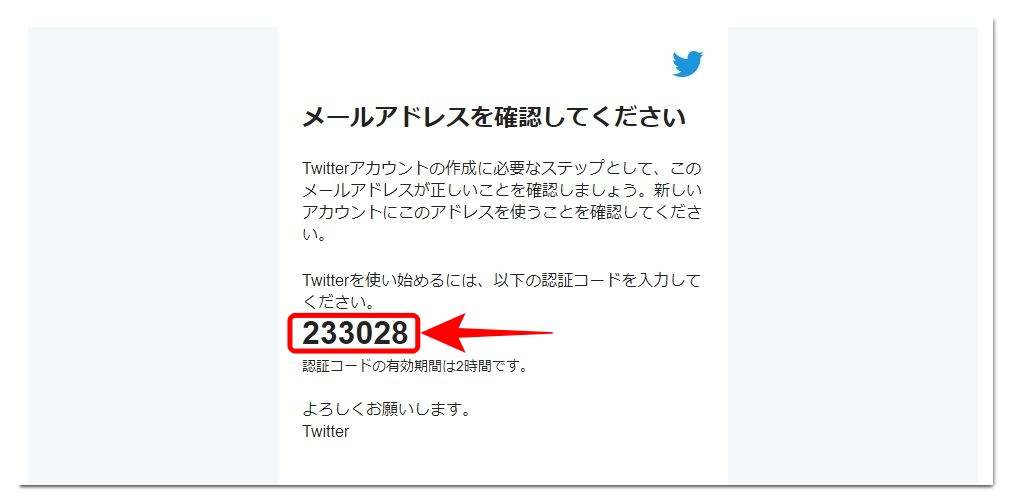The image size is (1009, 501).
Task: Click the right light-blue margin panel
Action: [x=853, y=256]
